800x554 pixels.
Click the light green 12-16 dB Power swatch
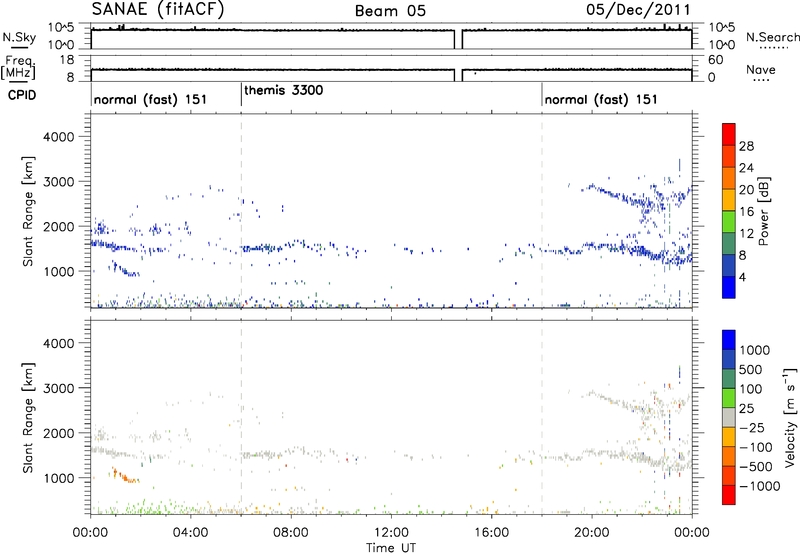[729, 222]
